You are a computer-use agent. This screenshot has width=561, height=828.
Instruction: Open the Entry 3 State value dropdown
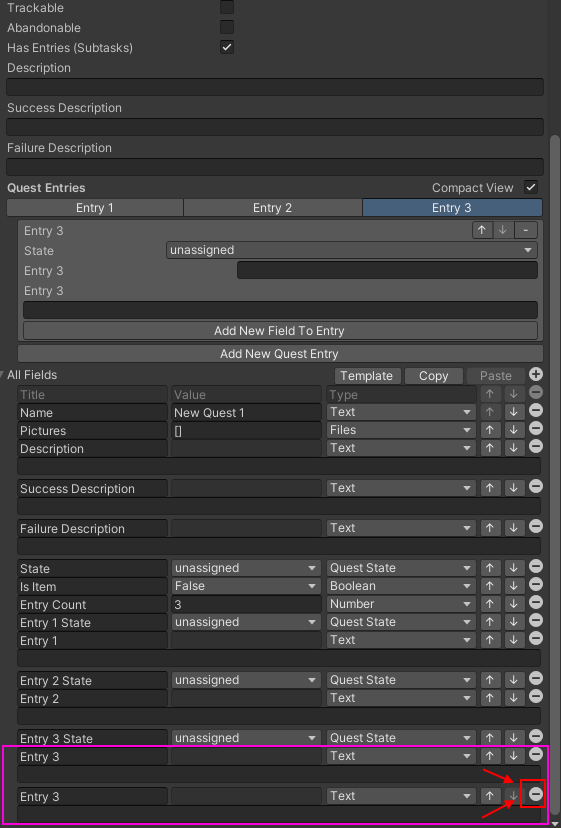(x=246, y=738)
